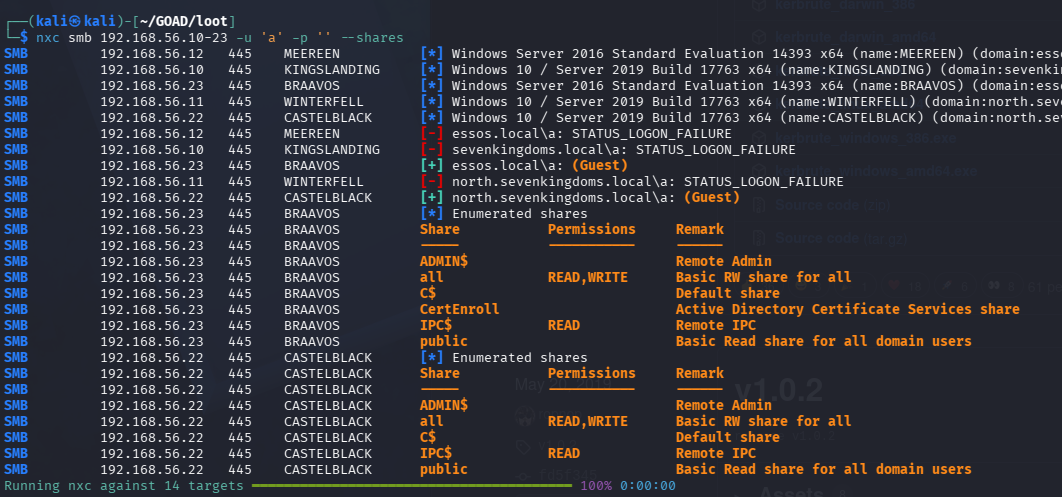Select ADMIN$ share under CASTELBLACK
The height and width of the screenshot is (497, 1062).
[x=444, y=405]
